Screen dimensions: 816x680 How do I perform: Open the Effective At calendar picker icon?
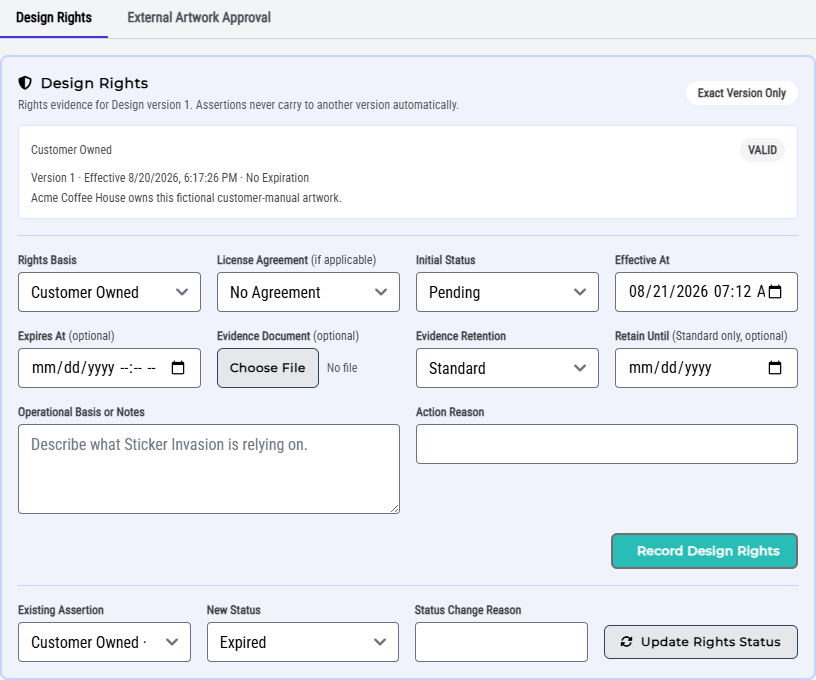(775, 291)
